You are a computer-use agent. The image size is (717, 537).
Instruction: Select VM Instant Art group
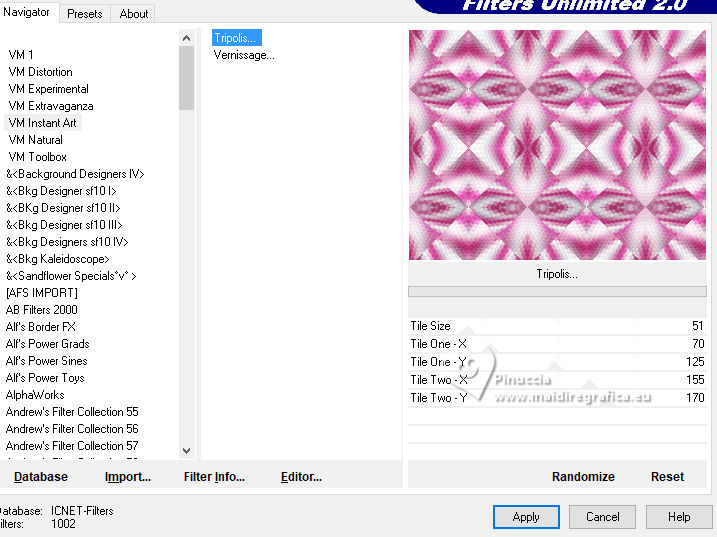(x=42, y=123)
